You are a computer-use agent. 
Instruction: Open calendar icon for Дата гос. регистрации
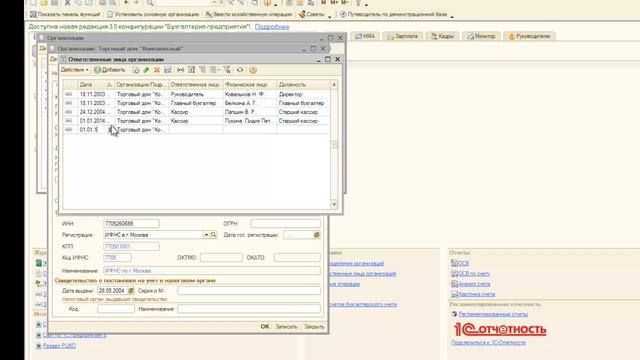pyautogui.click(x=317, y=235)
